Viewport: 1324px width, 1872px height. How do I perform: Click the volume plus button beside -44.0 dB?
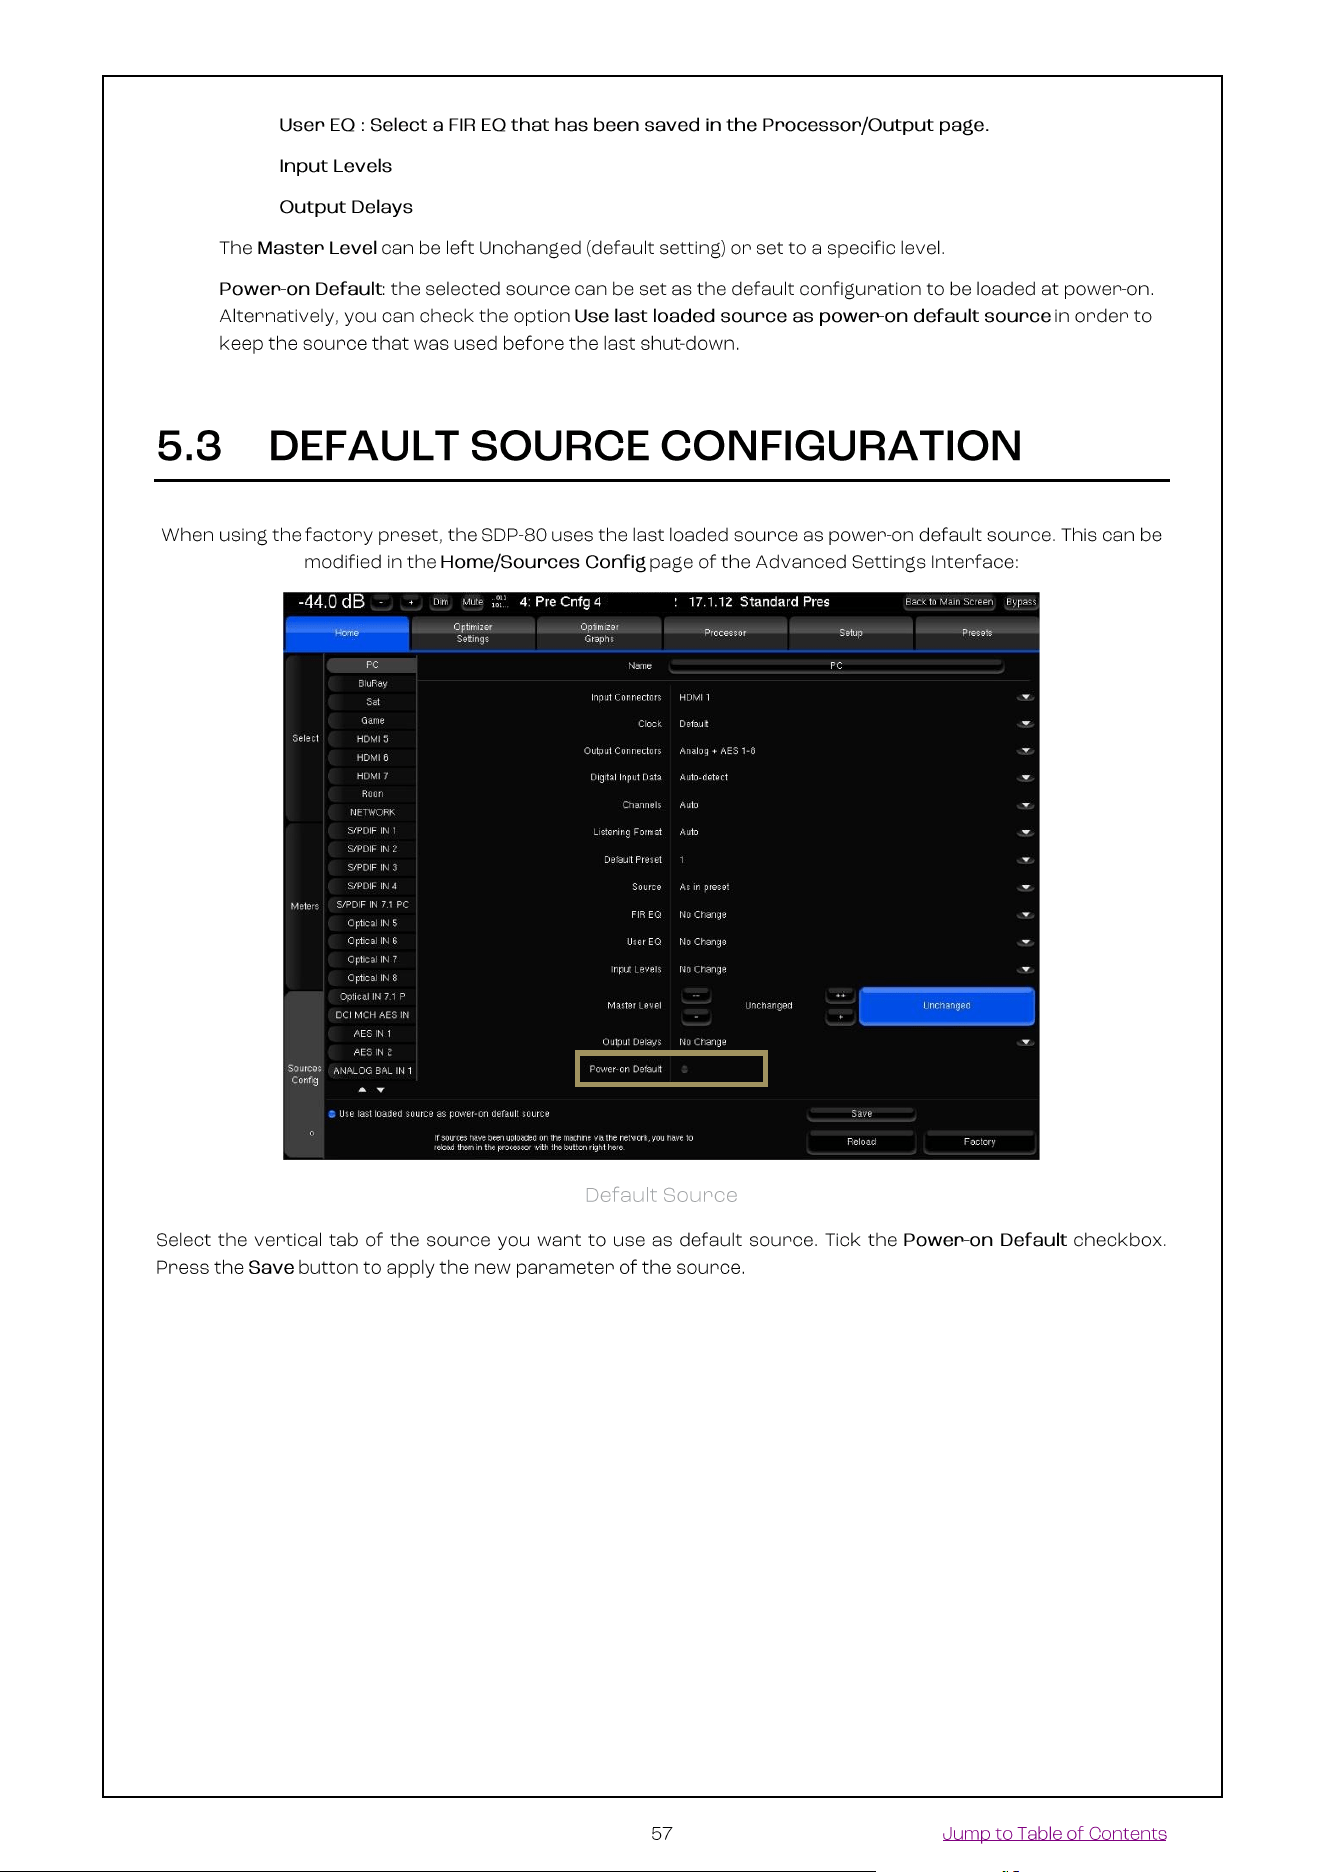point(411,602)
